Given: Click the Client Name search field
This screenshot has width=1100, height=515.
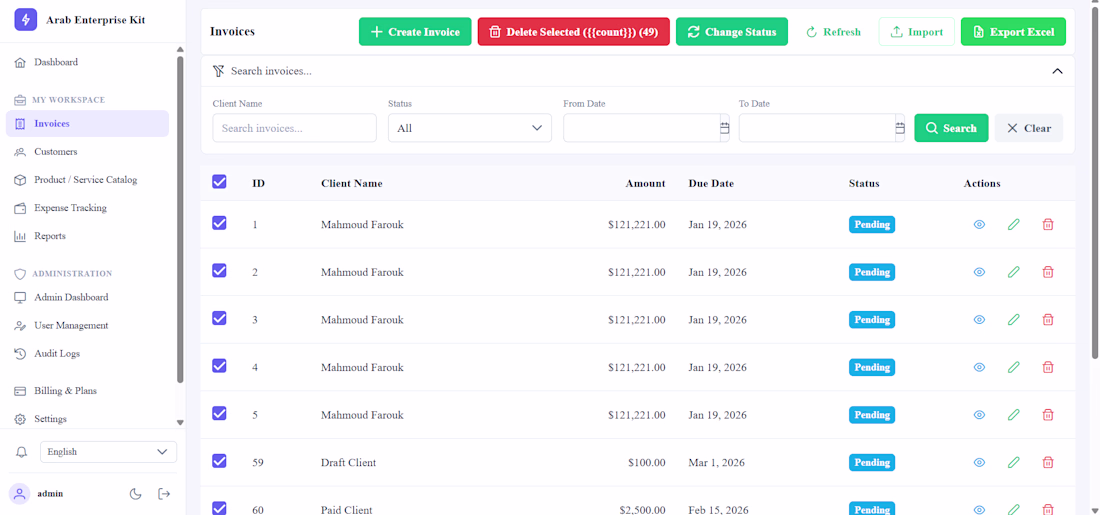Looking at the screenshot, I should 295,128.
